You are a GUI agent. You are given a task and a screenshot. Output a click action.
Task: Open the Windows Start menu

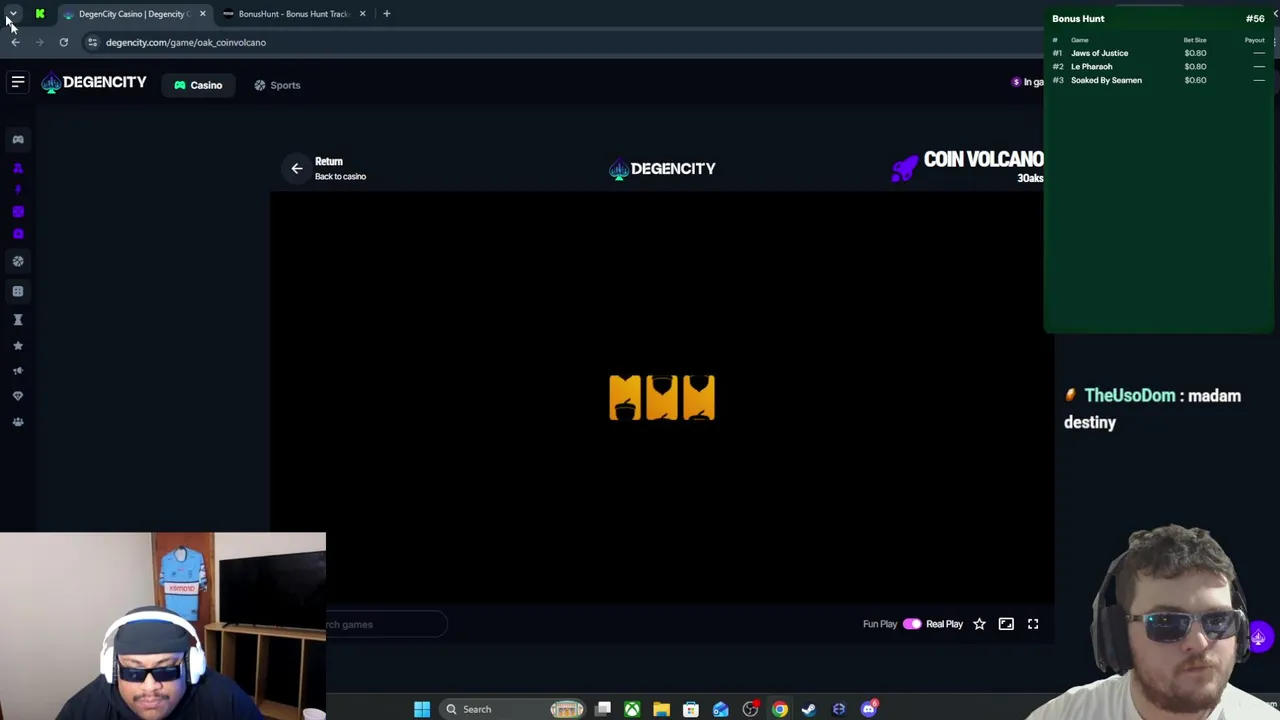422,709
